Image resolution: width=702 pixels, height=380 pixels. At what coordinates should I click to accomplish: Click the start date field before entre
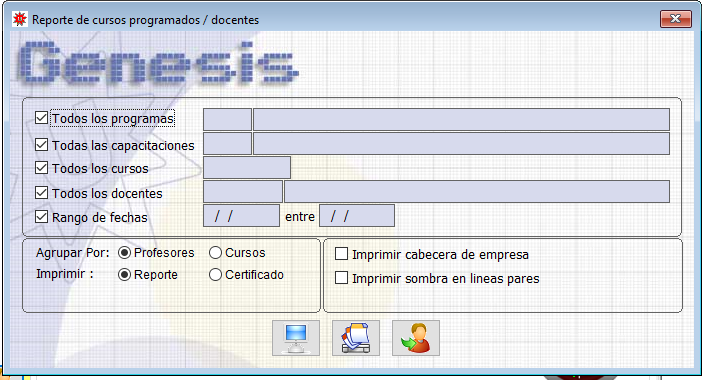pos(242,216)
